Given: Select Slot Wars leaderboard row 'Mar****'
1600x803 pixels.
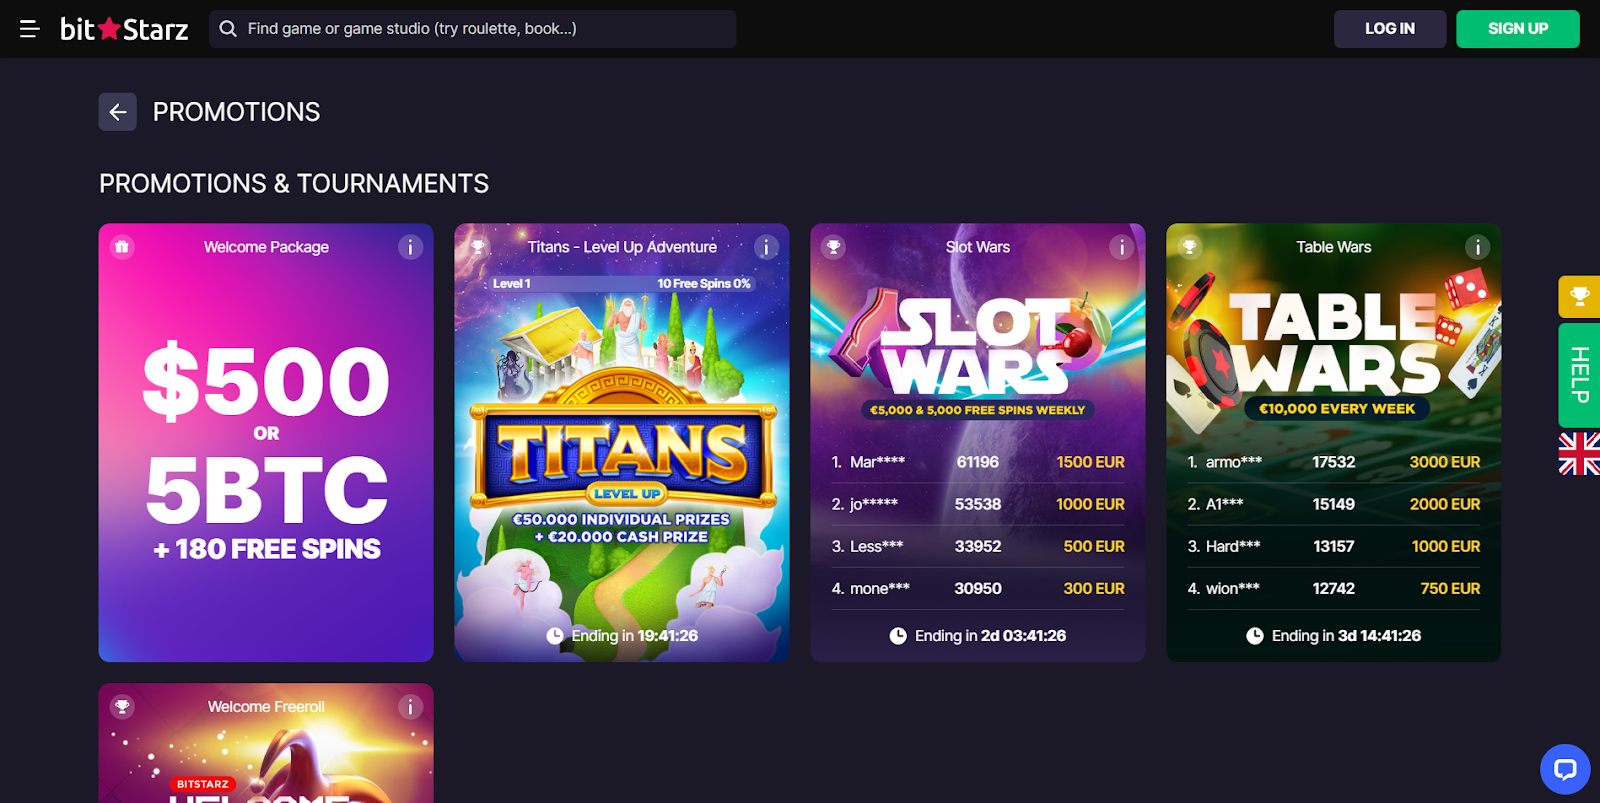Looking at the screenshot, I should coord(978,462).
